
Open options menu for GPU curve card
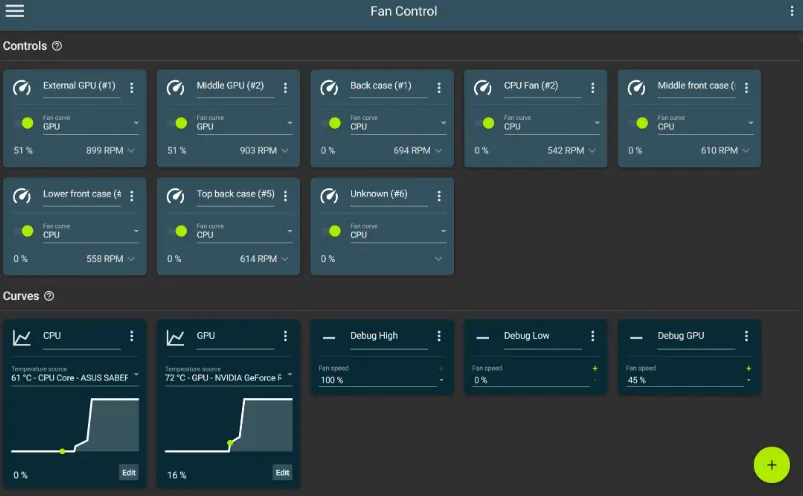tap(285, 336)
